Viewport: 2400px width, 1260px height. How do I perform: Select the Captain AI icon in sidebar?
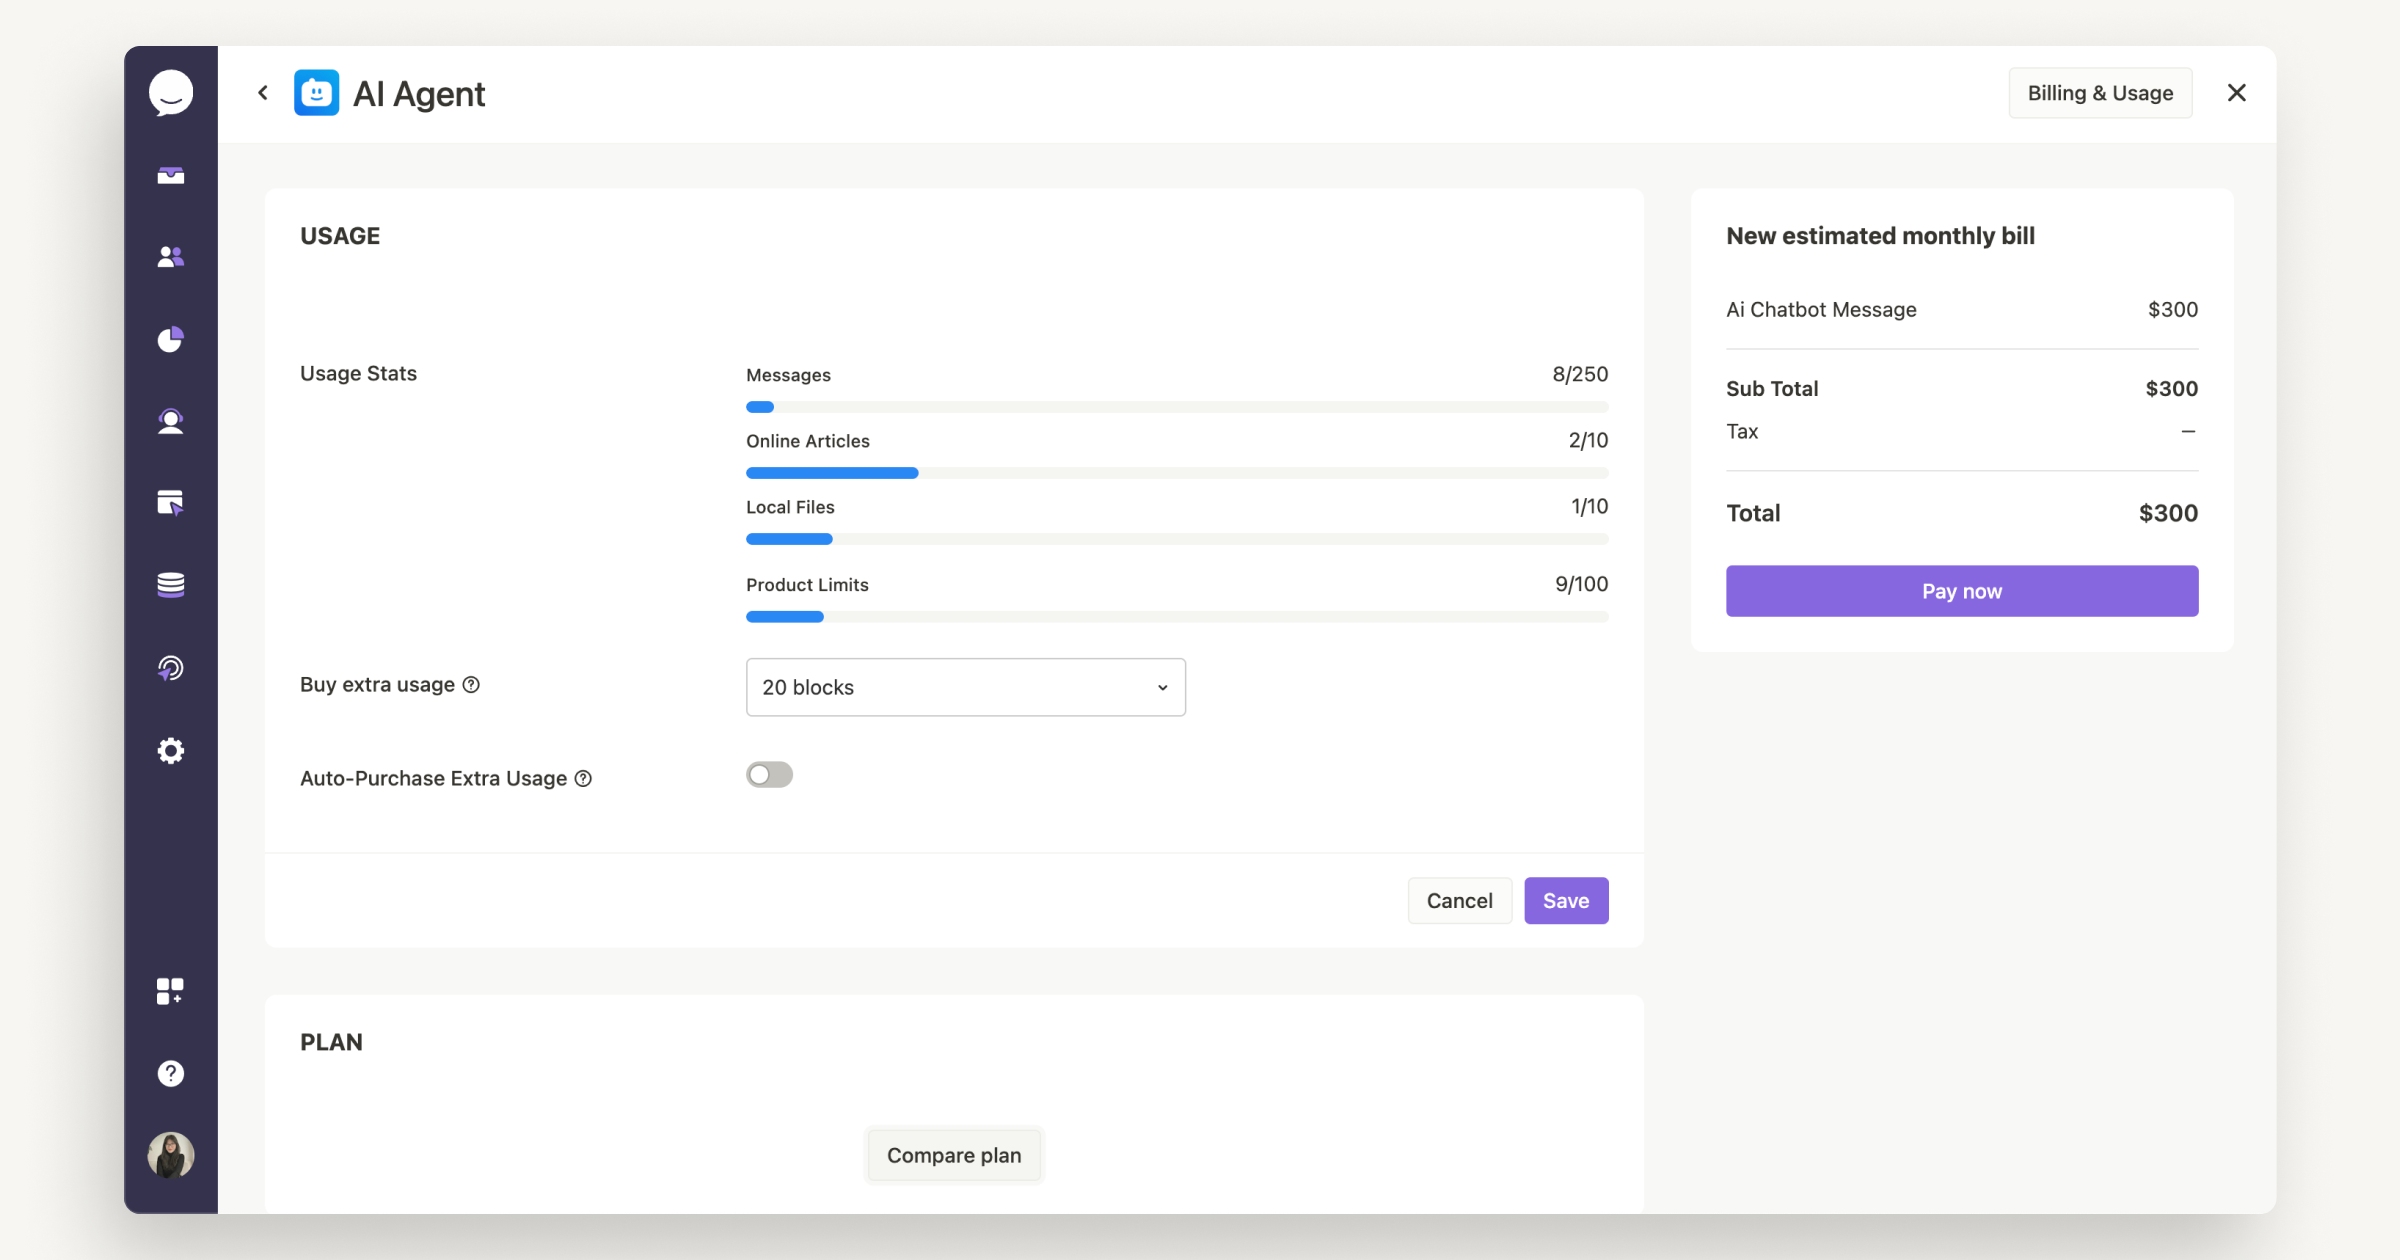pyautogui.click(x=170, y=668)
